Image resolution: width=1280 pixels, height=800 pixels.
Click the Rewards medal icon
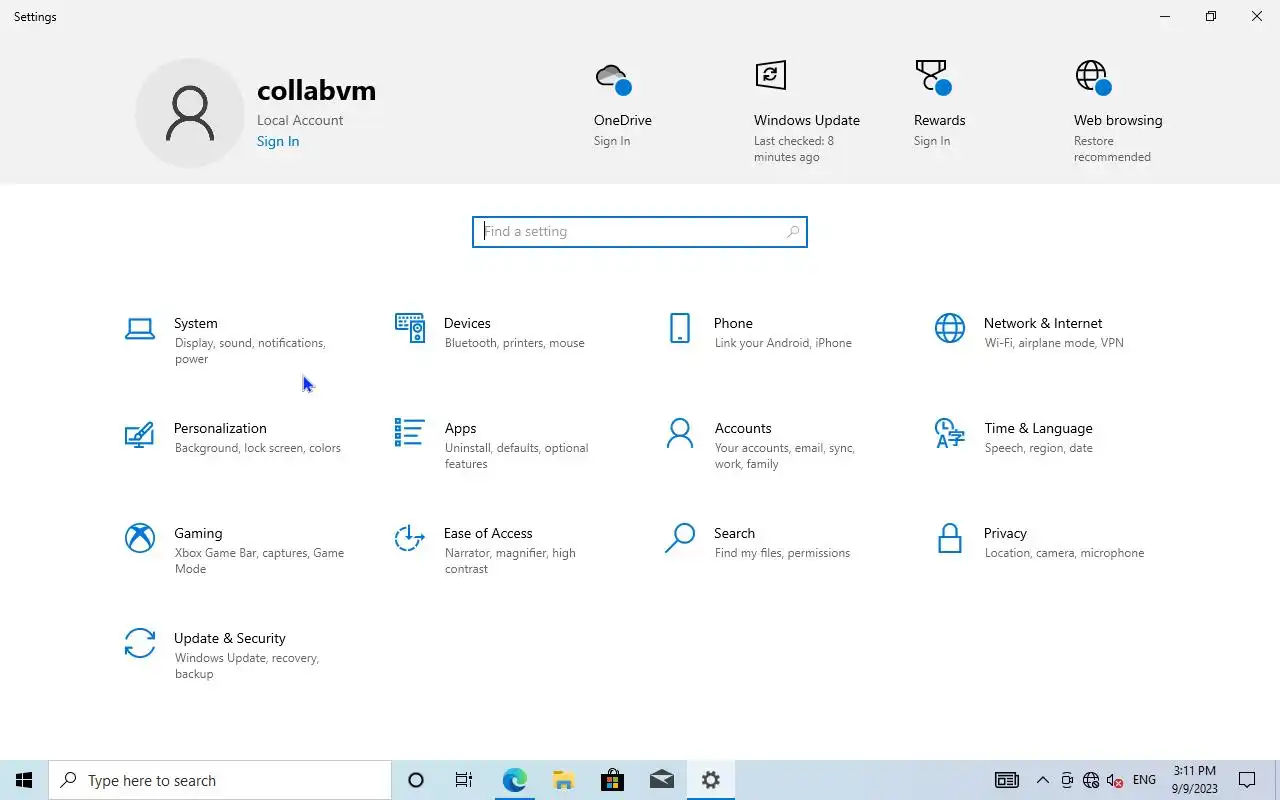click(x=932, y=77)
